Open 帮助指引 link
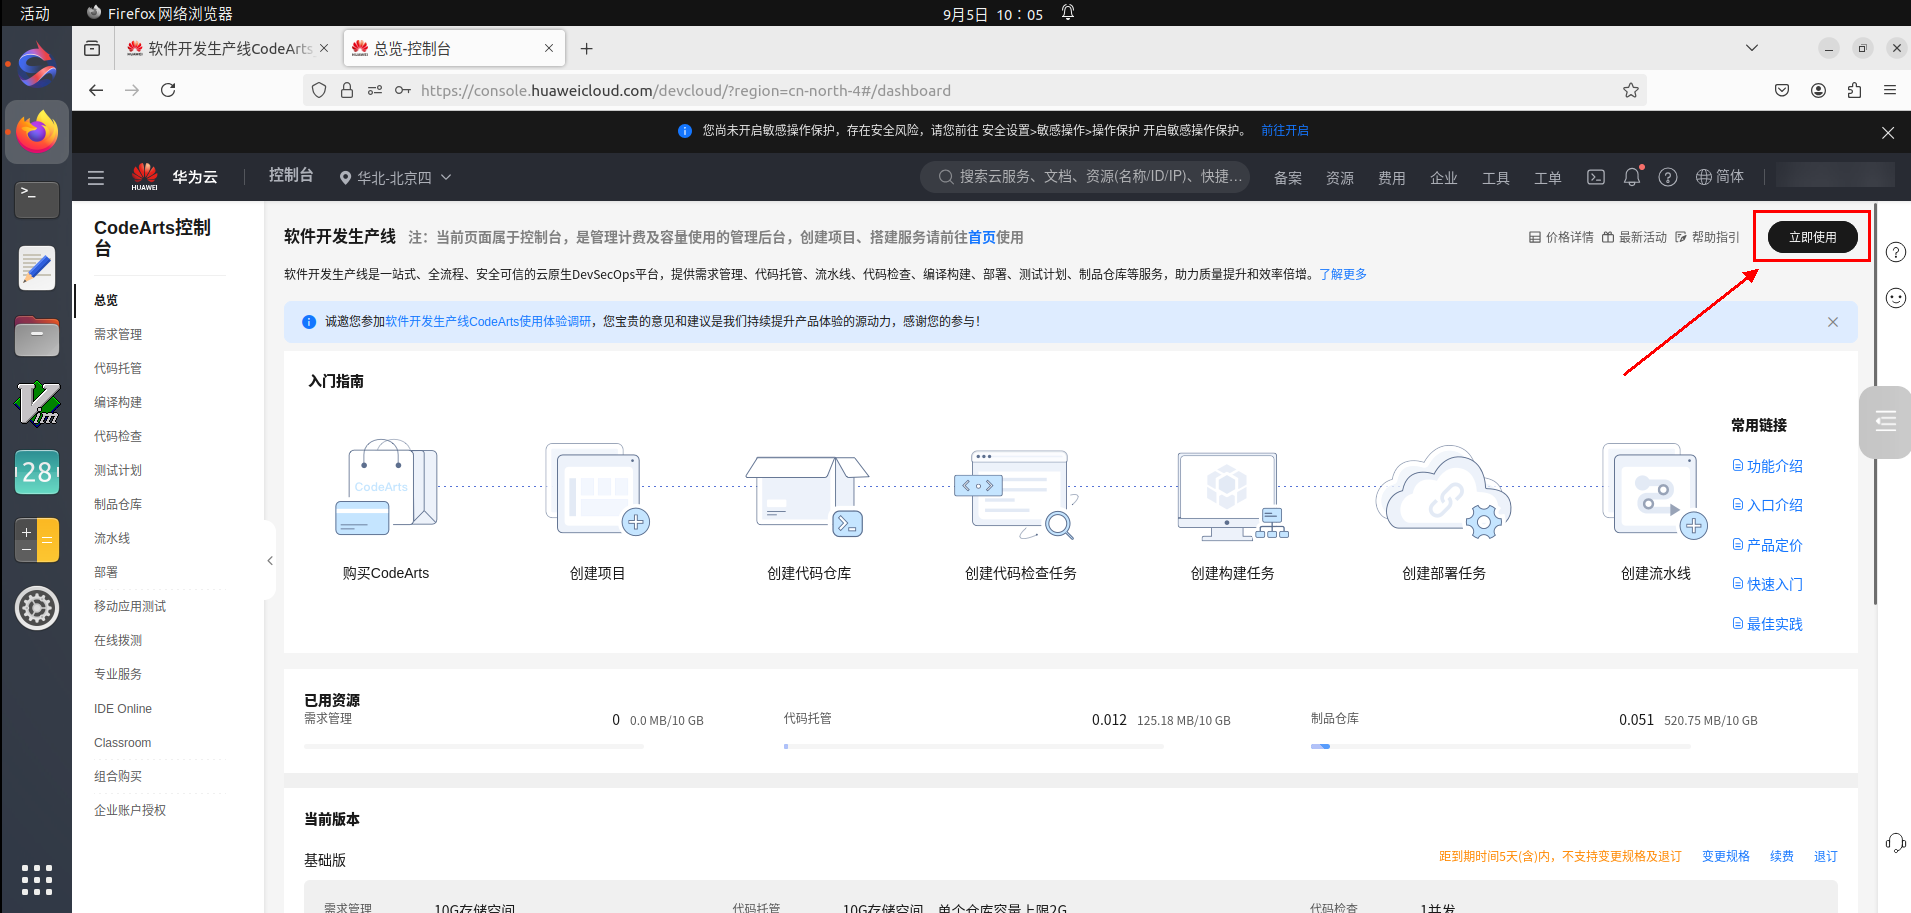Image resolution: width=1911 pixels, height=913 pixels. coord(1707,237)
